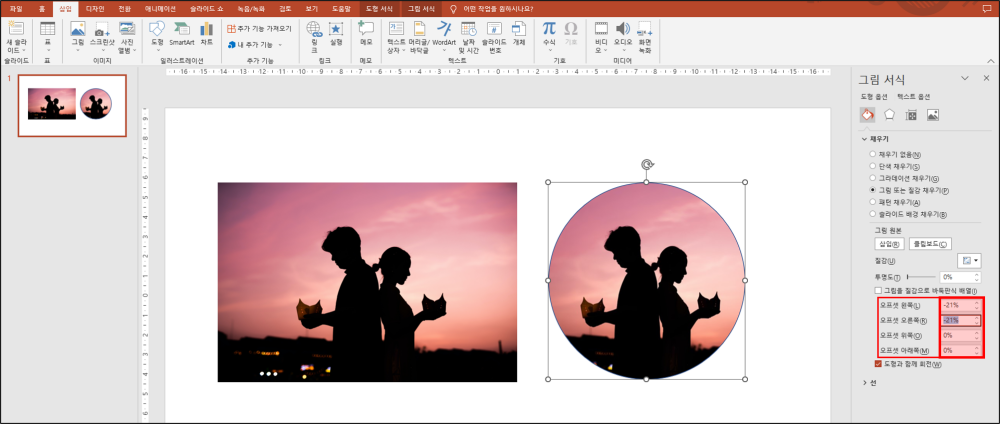Open the format pane options chevron
1000x424 pixels.
[966, 78]
